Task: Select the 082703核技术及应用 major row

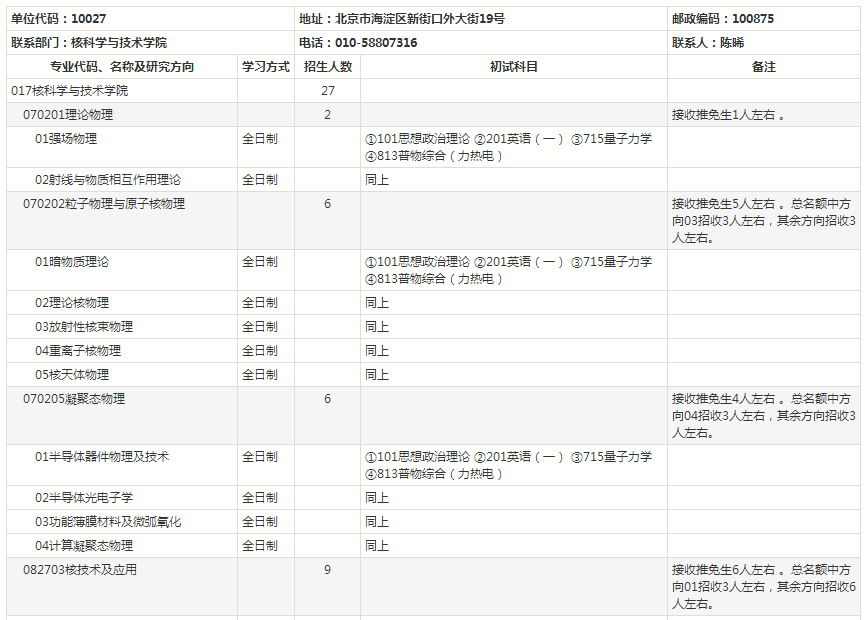Action: click(80, 570)
